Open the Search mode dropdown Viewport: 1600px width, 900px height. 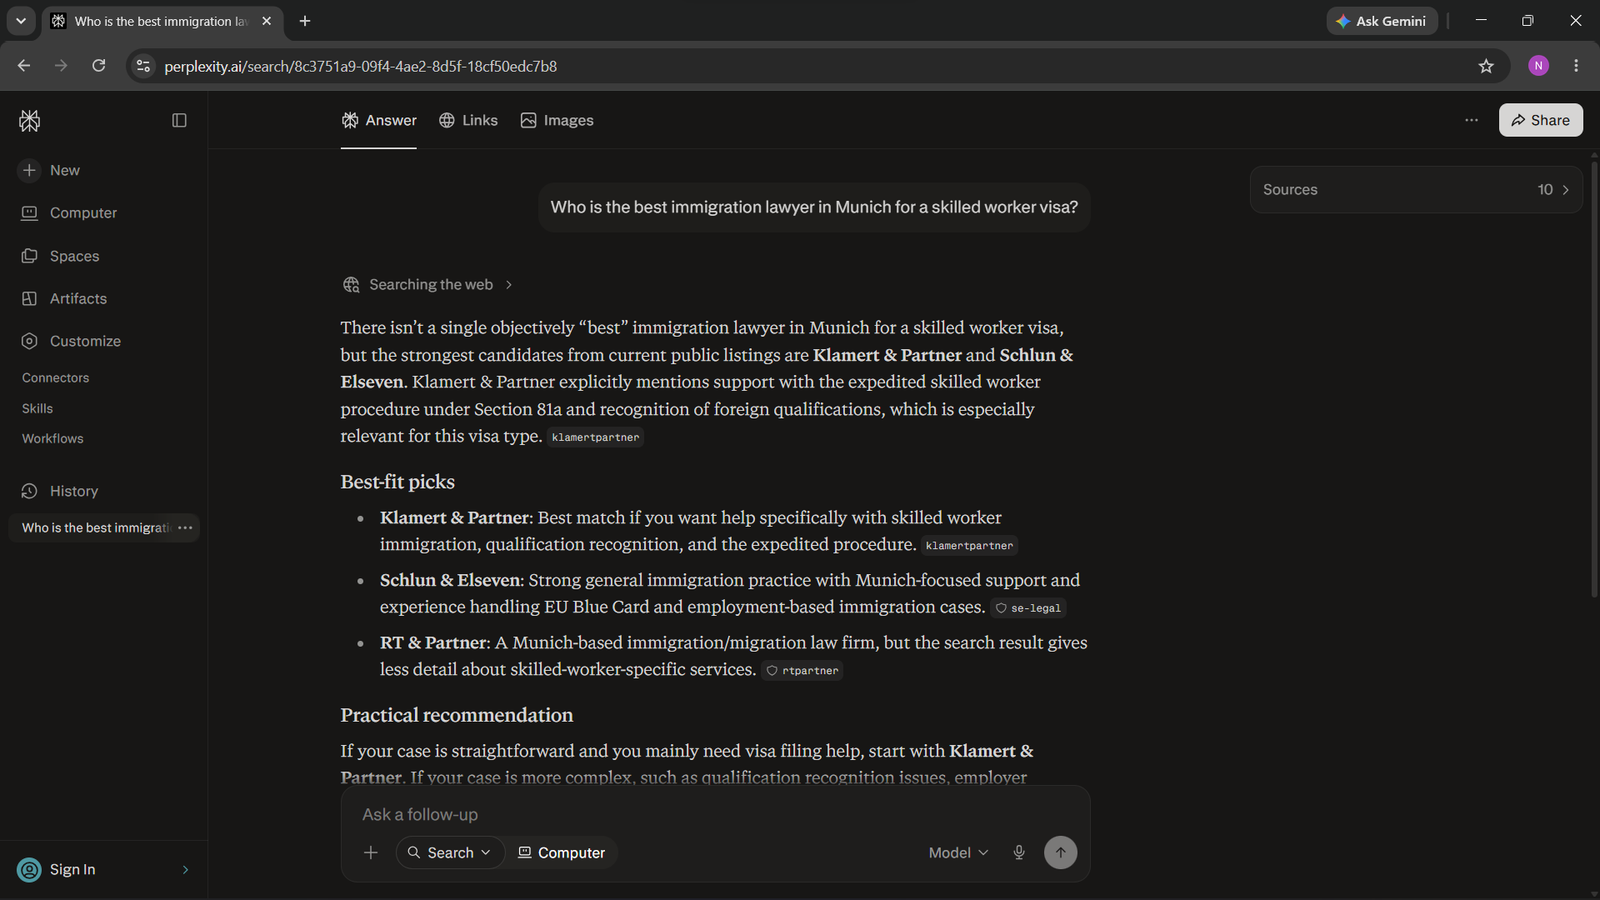(449, 852)
